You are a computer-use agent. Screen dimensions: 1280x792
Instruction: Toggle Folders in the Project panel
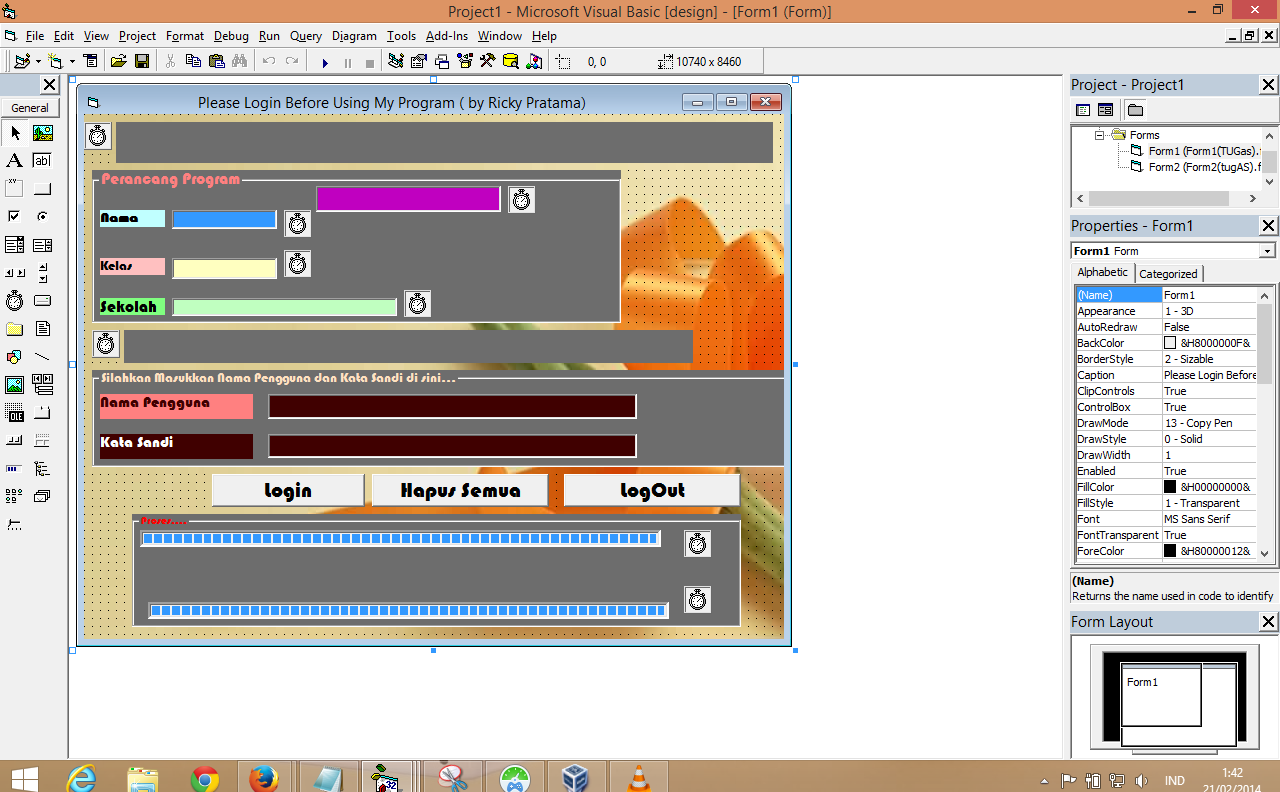1136,110
